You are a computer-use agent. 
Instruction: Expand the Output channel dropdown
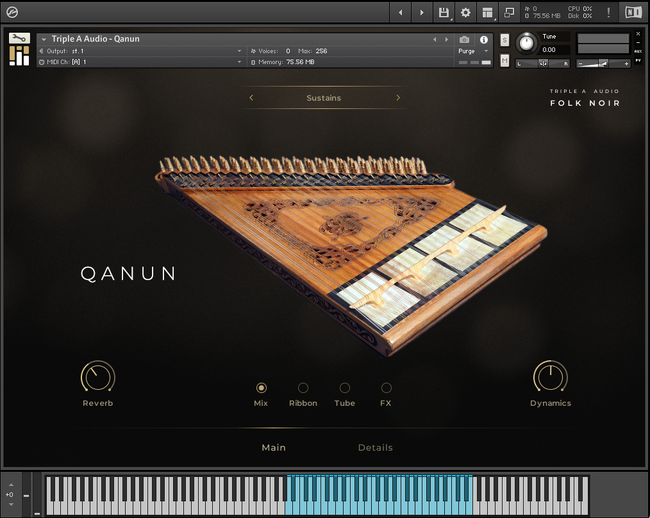click(239, 50)
